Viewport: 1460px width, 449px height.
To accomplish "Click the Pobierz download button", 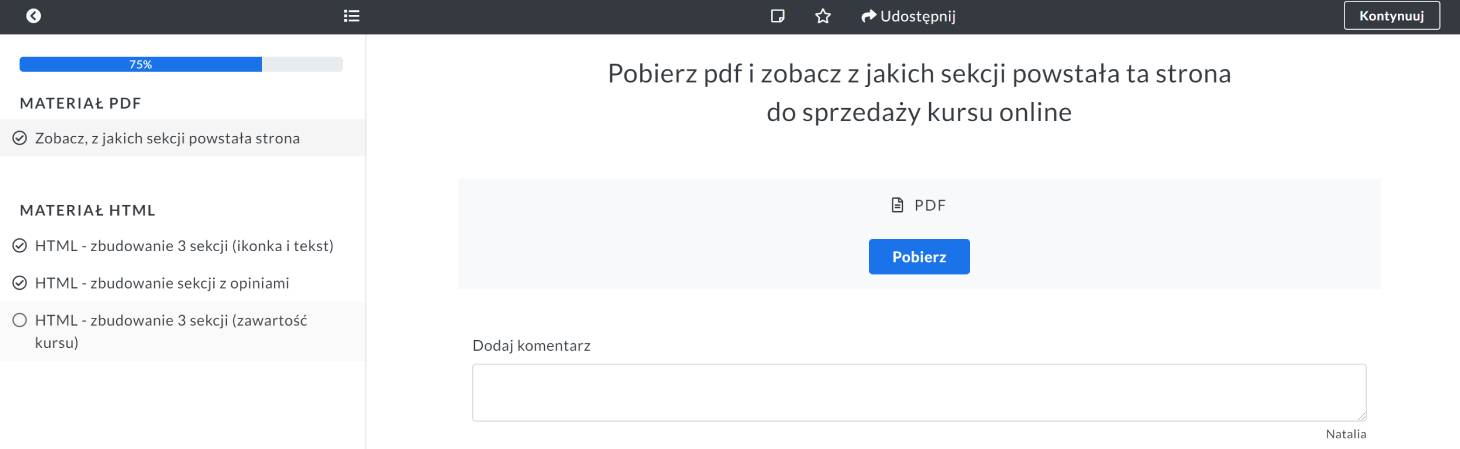I will [919, 256].
